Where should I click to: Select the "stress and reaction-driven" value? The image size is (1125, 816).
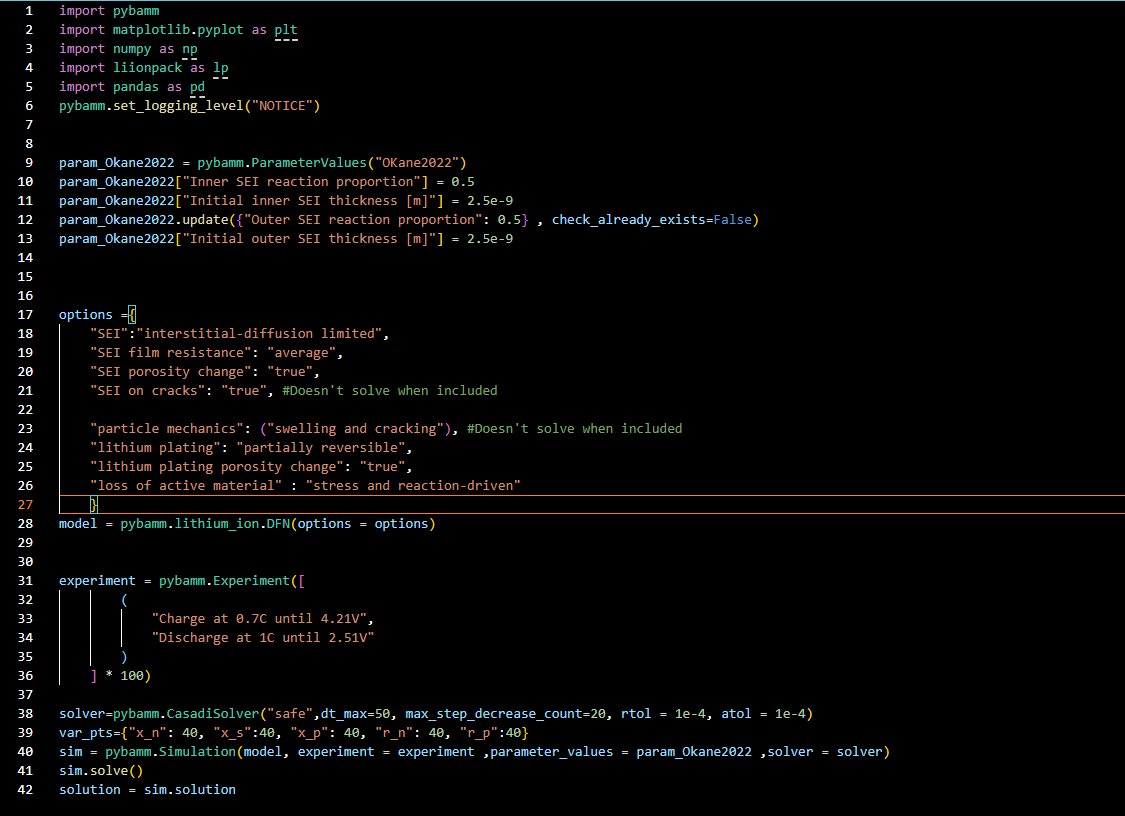tap(413, 486)
